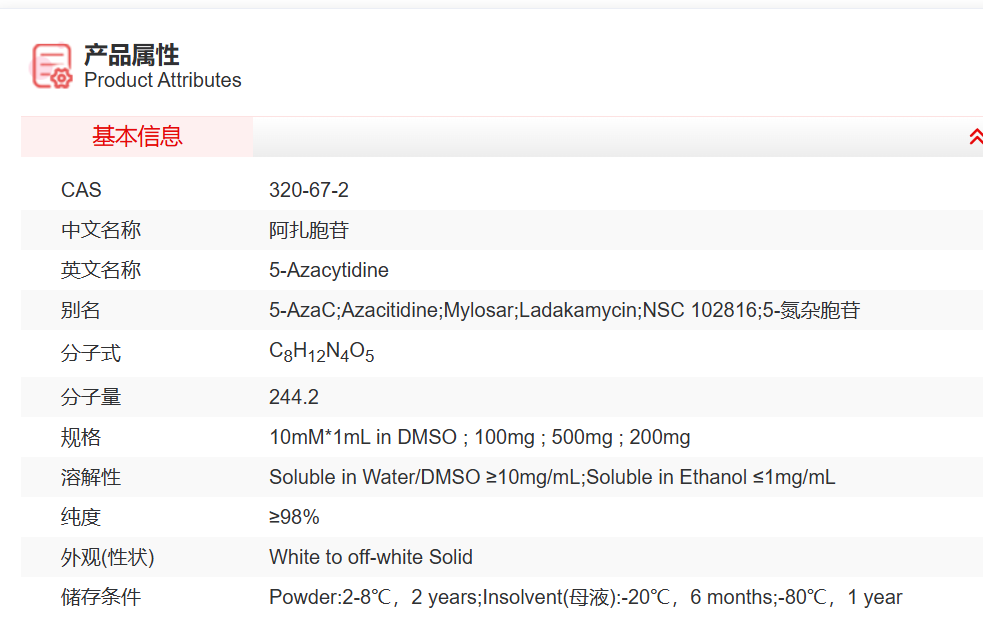This screenshot has width=983, height=620.
Task: Collapse the 基本信息 section using the red chevron
Action: [x=975, y=137]
